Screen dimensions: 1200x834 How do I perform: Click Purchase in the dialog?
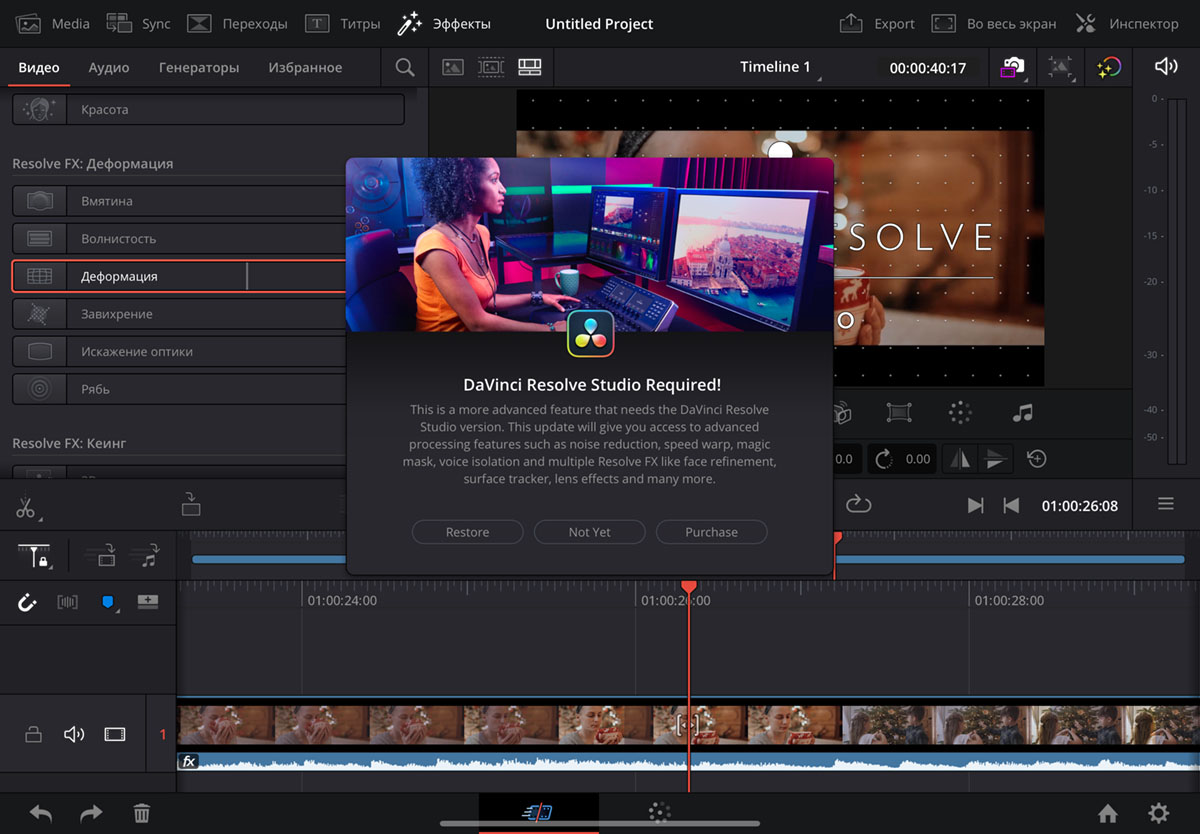tap(711, 532)
